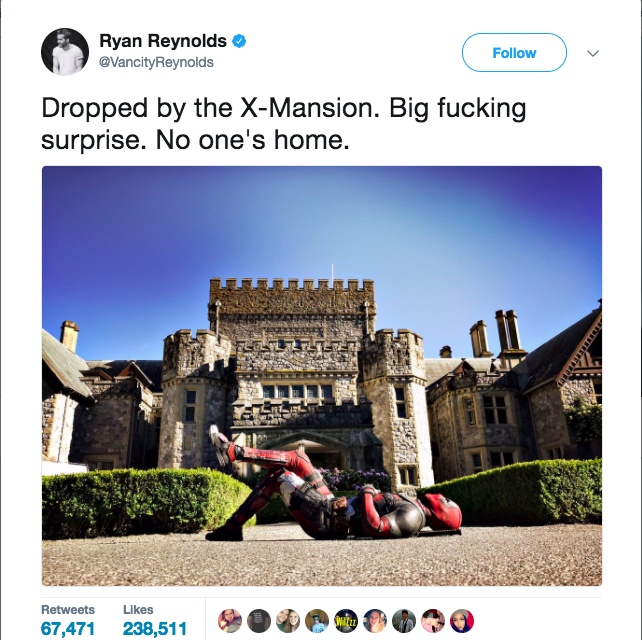Open the @VancityReynolds handle link
The image size is (642, 640).
point(156,62)
